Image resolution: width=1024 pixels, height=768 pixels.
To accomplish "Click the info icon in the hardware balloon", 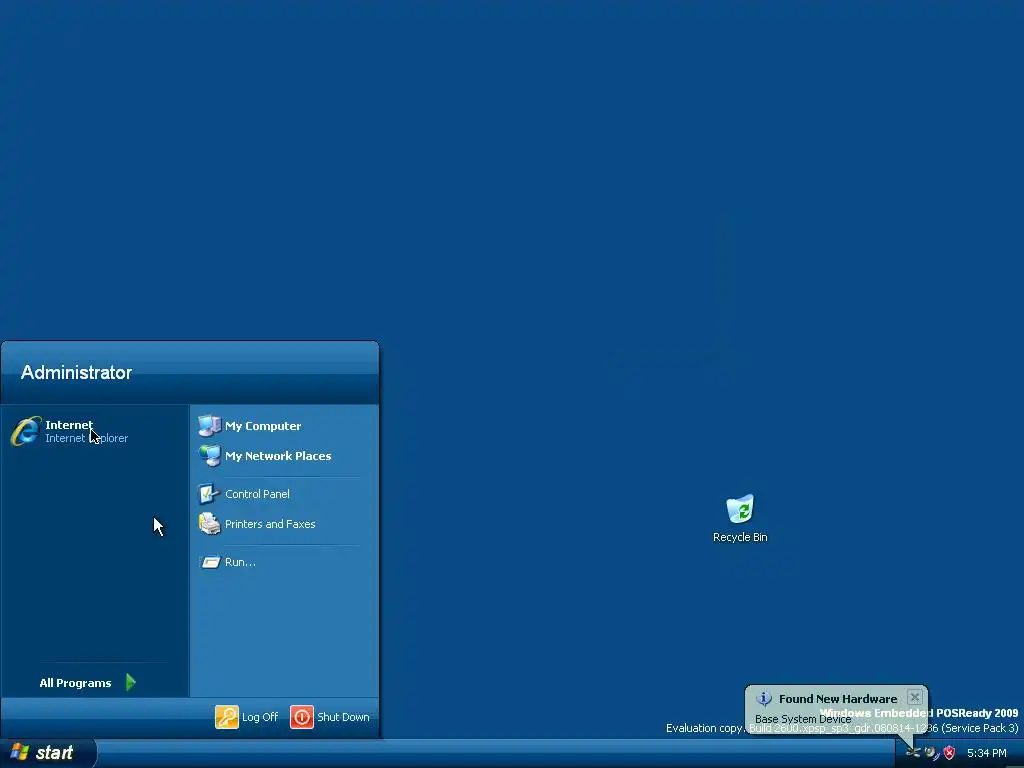I will (x=763, y=699).
